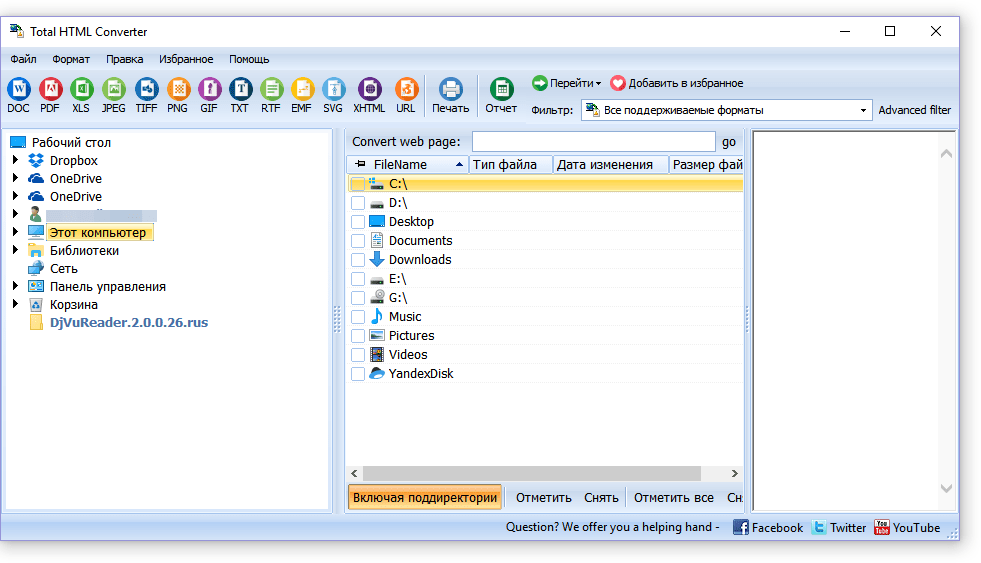981x563 pixels.
Task: Expand the Этот компьютер tree node
Action: (x=15, y=233)
